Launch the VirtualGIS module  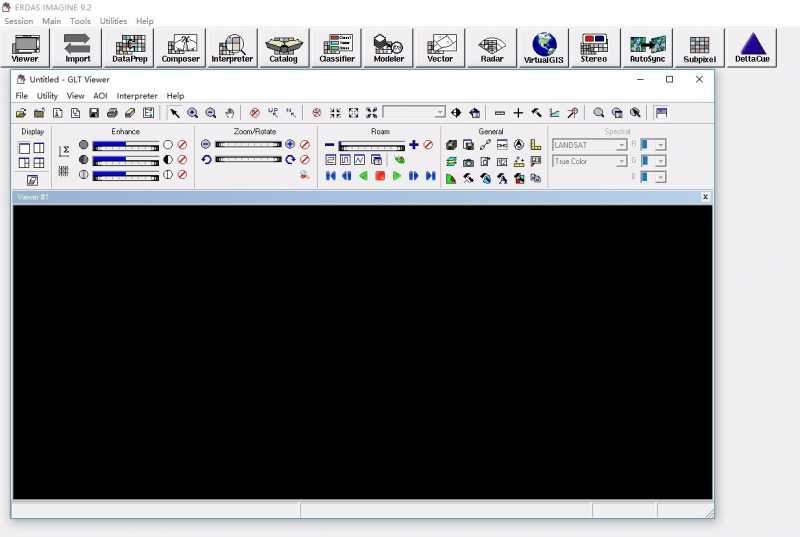coord(544,47)
